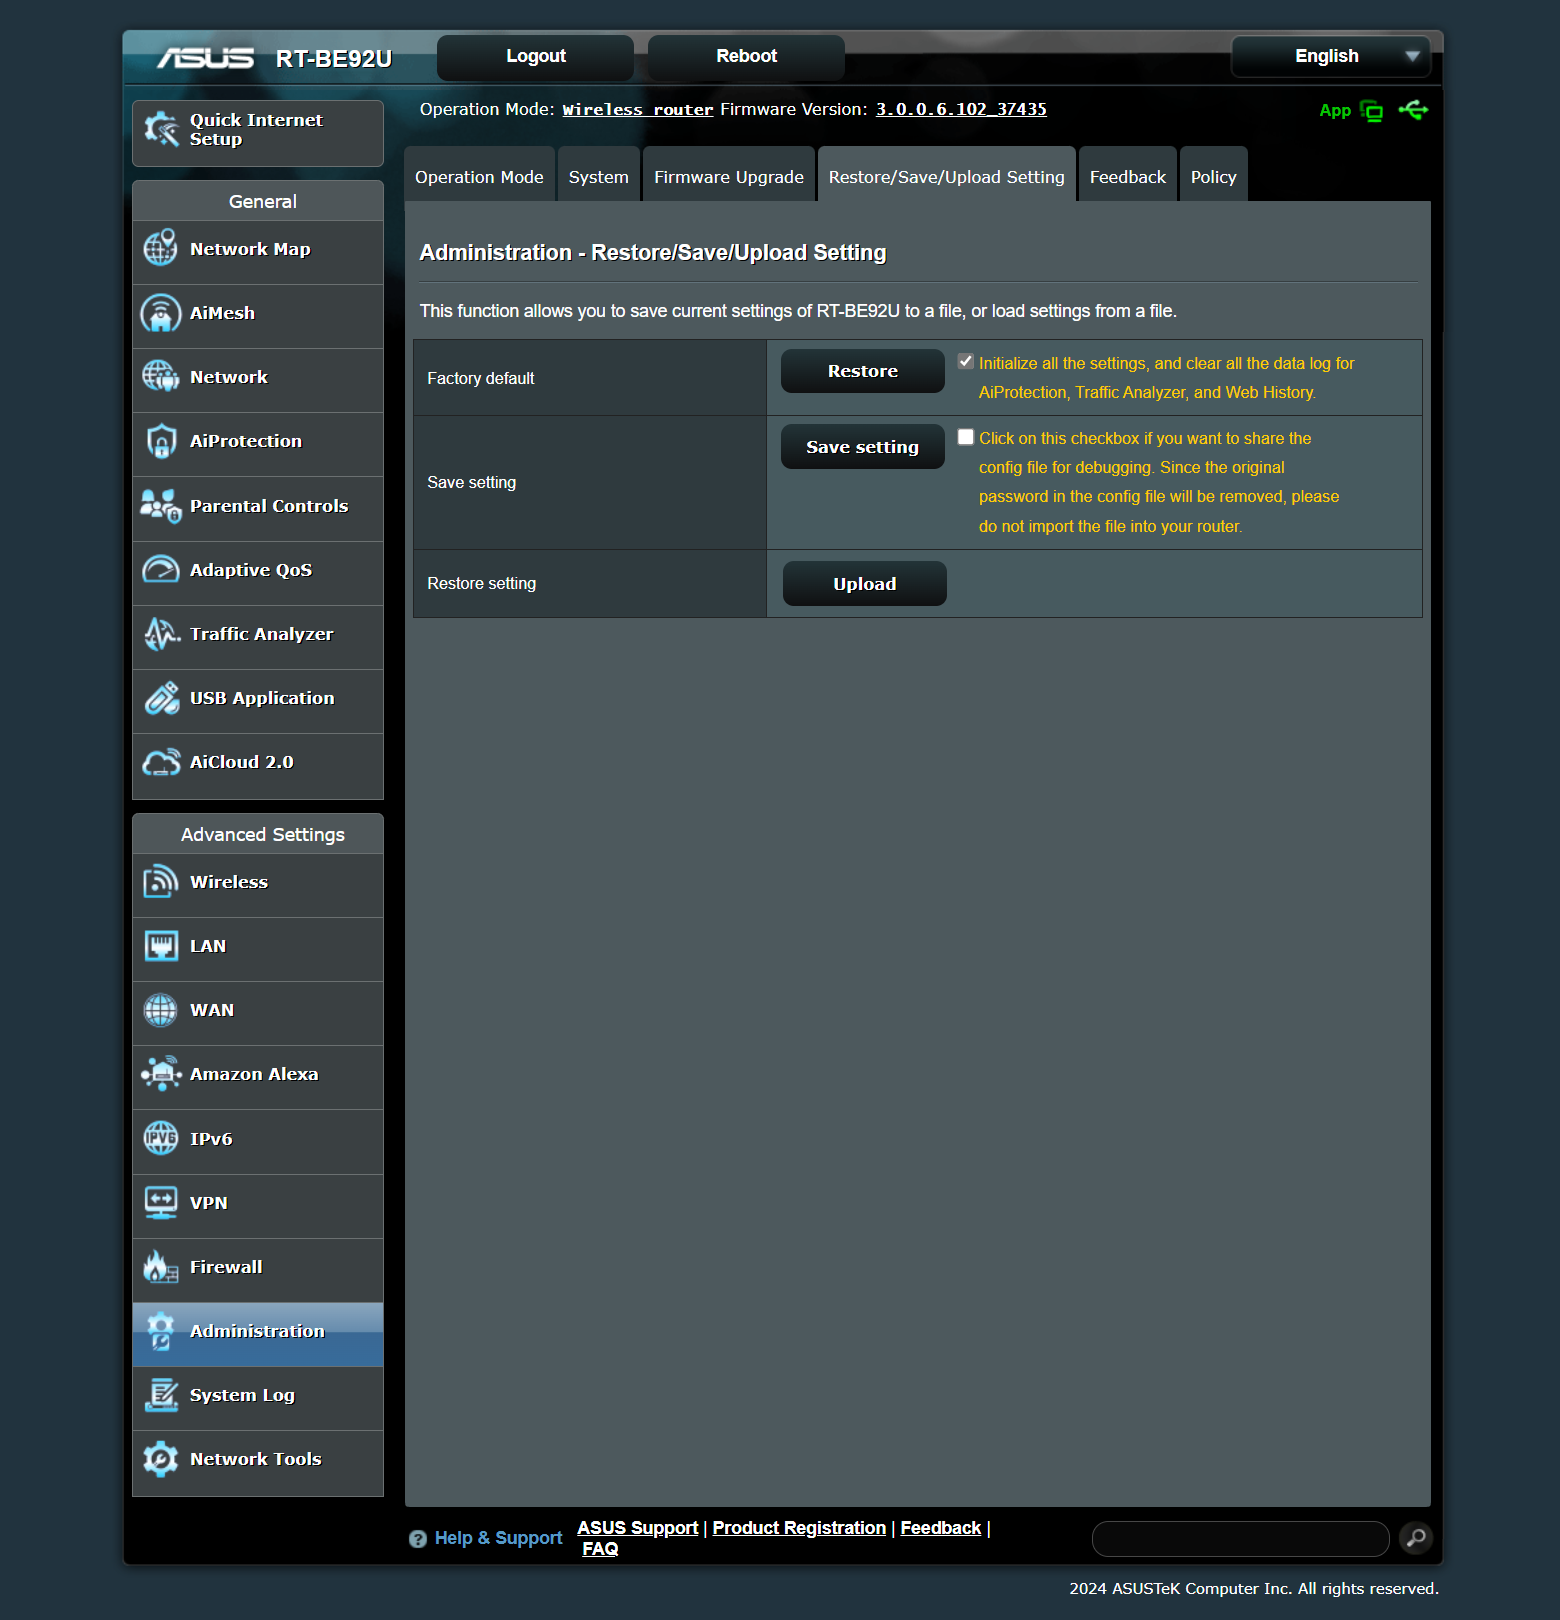
Task: Click the Save setting row label
Action: tap(472, 482)
